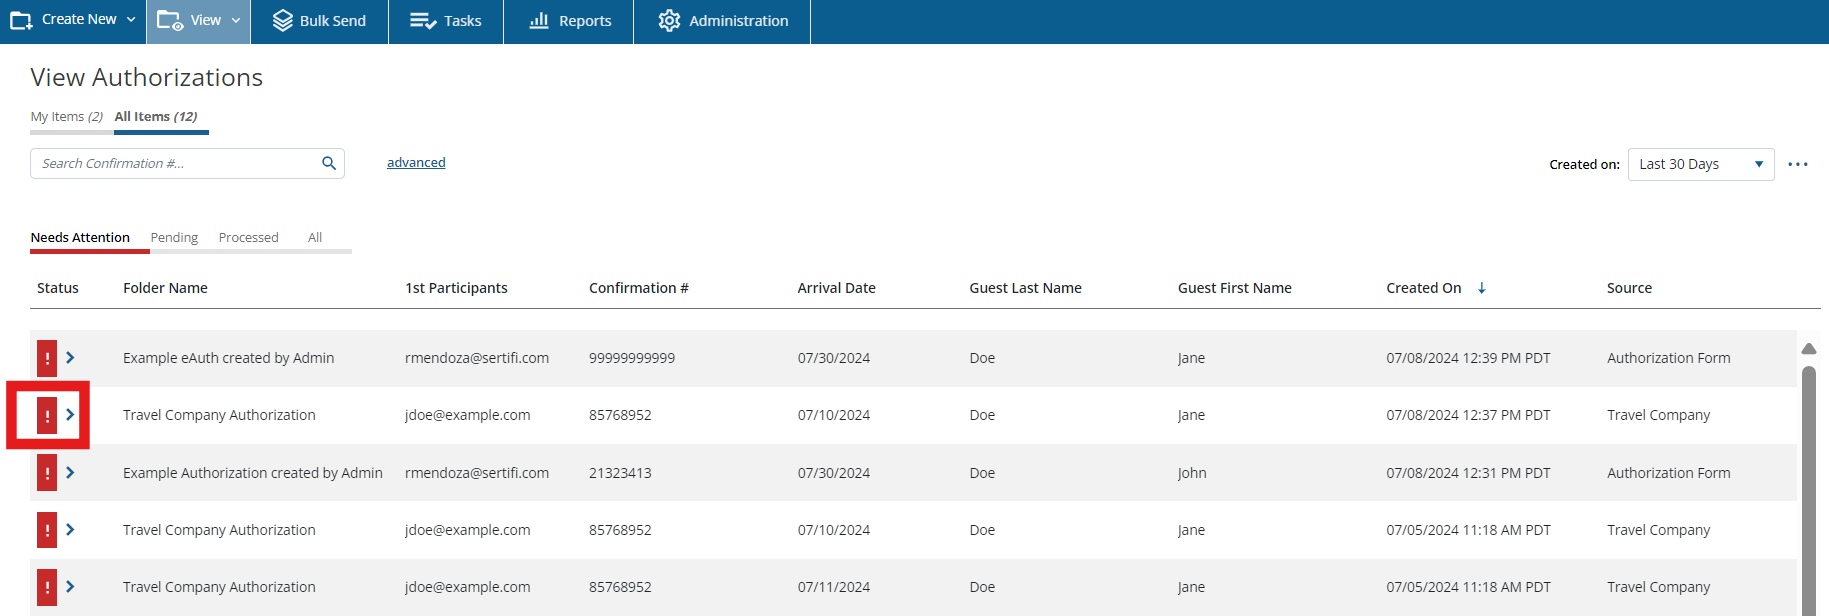1829x616 pixels.
Task: Open Administration settings
Action: click(722, 20)
